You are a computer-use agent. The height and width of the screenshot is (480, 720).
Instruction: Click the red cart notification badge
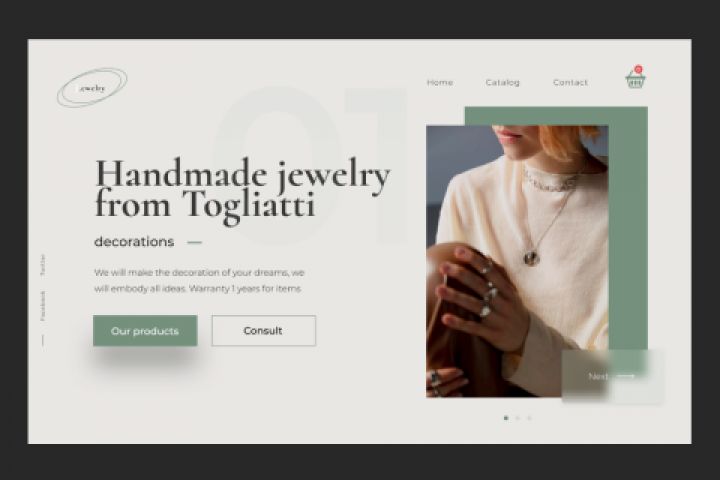click(638, 69)
